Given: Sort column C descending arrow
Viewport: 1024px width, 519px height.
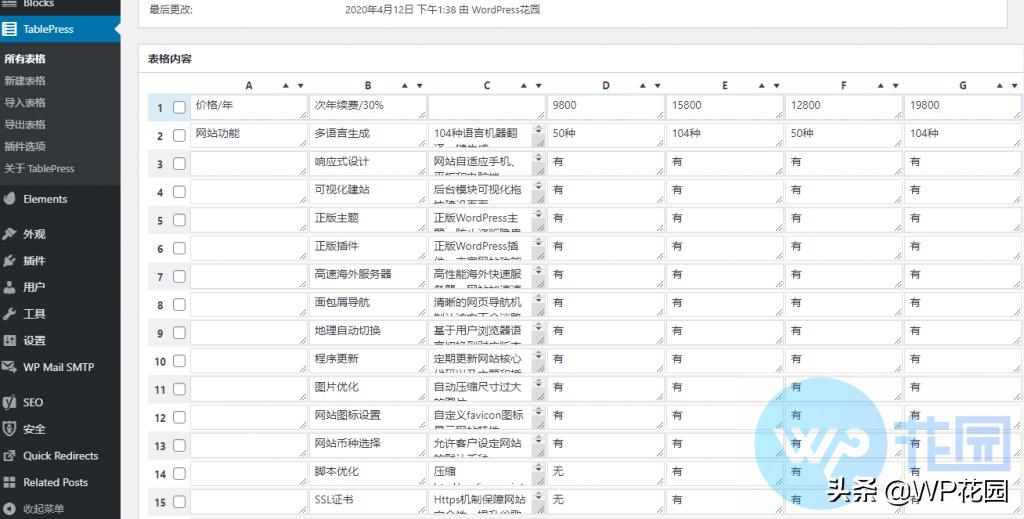Looking at the screenshot, I should pos(539,86).
